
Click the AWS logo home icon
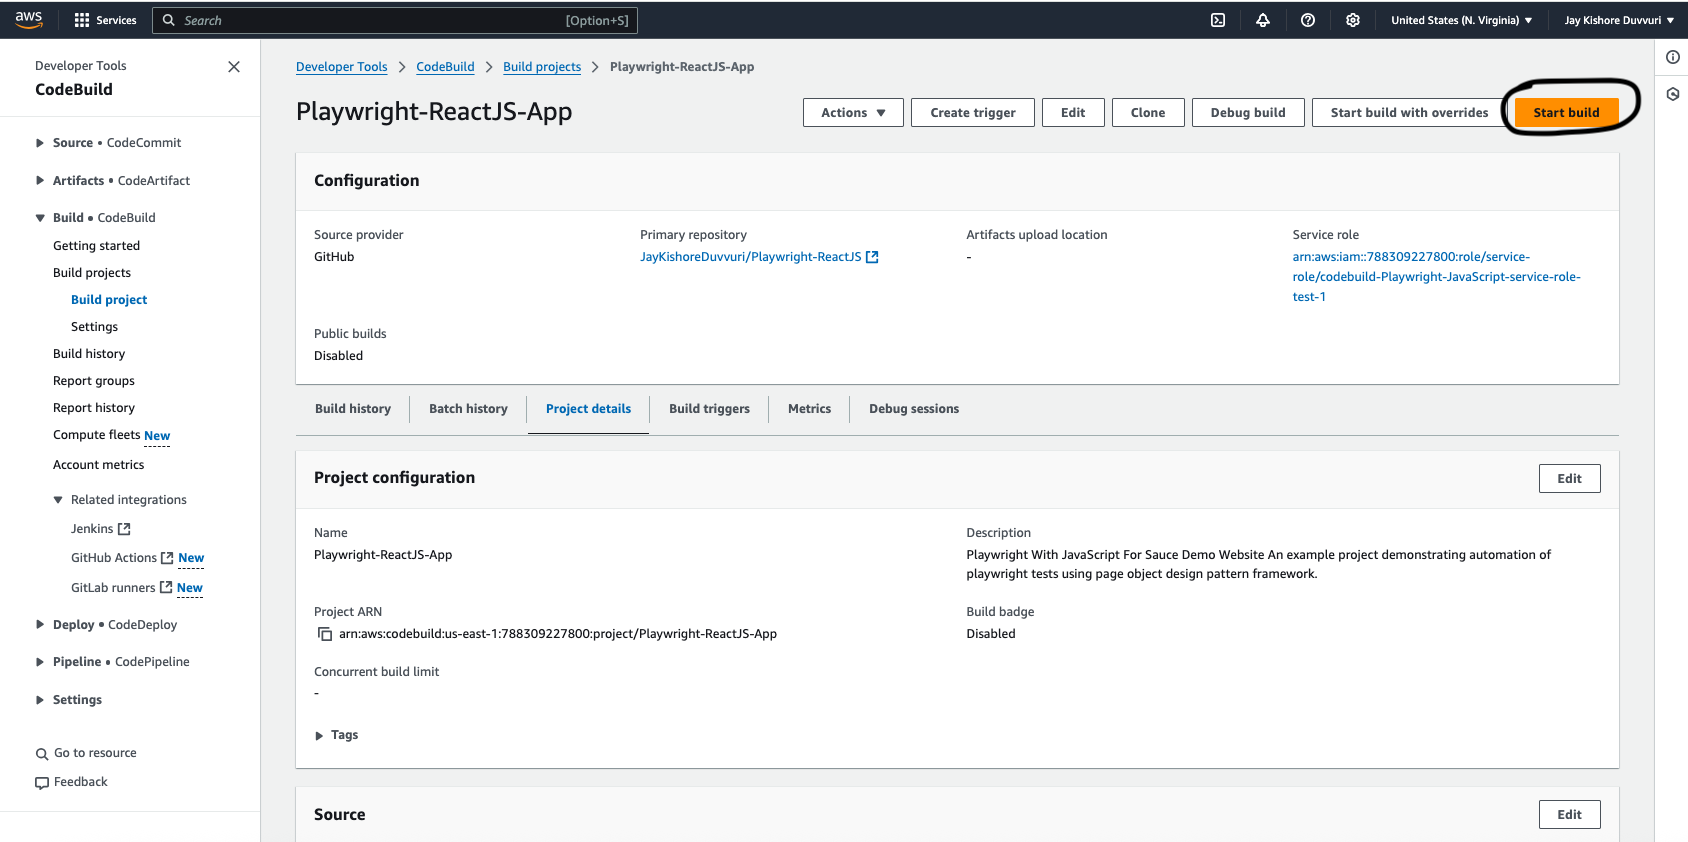(28, 19)
